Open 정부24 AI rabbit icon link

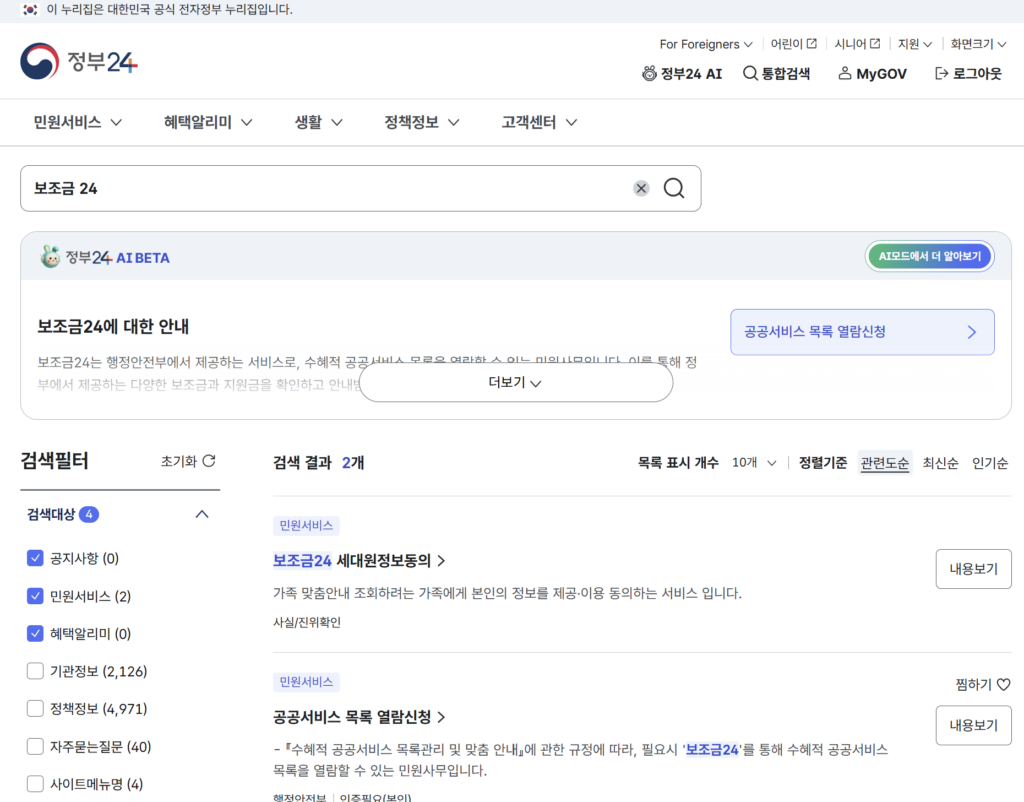tap(649, 73)
